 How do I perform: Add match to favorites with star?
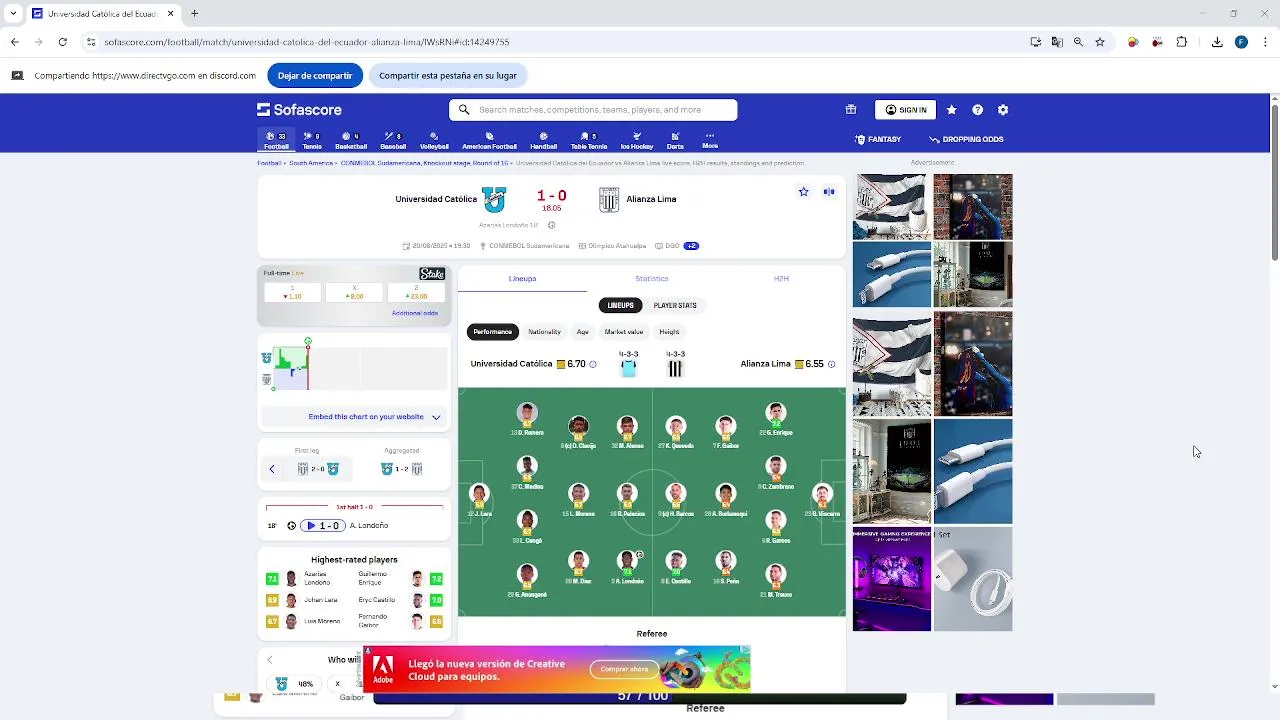[x=803, y=192]
